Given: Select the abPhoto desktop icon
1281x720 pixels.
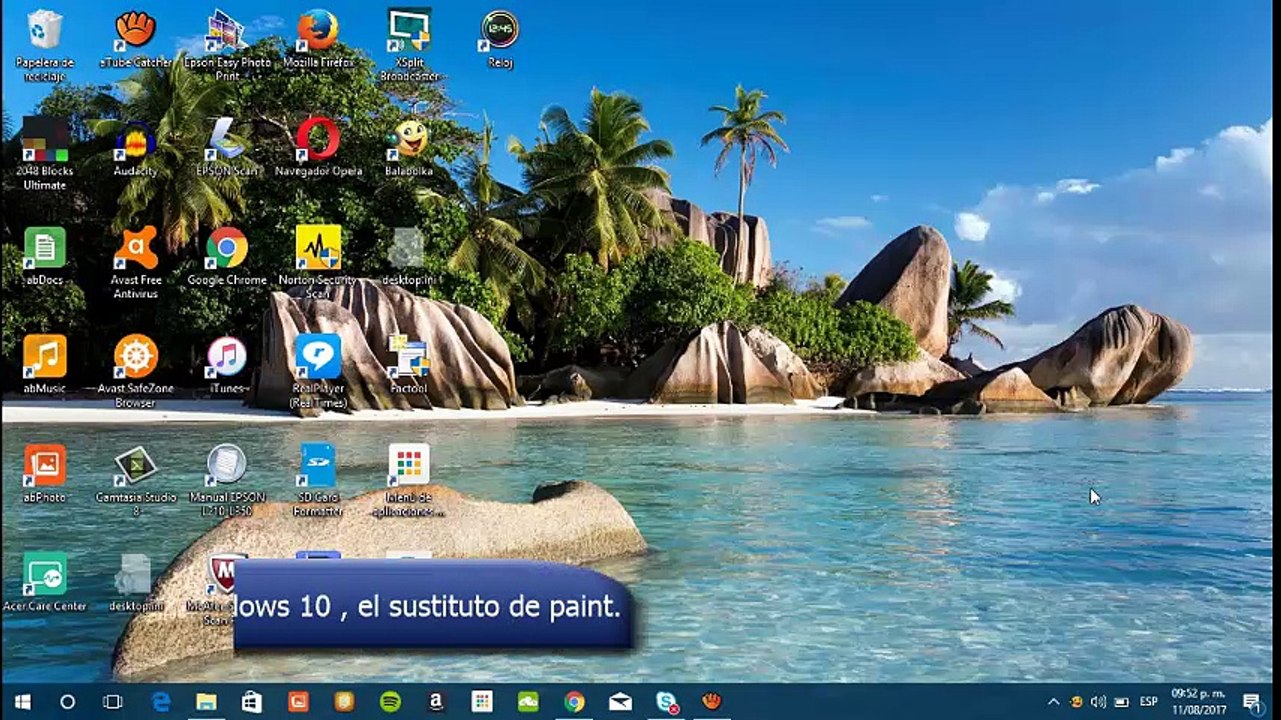Looking at the screenshot, I should 45,474.
